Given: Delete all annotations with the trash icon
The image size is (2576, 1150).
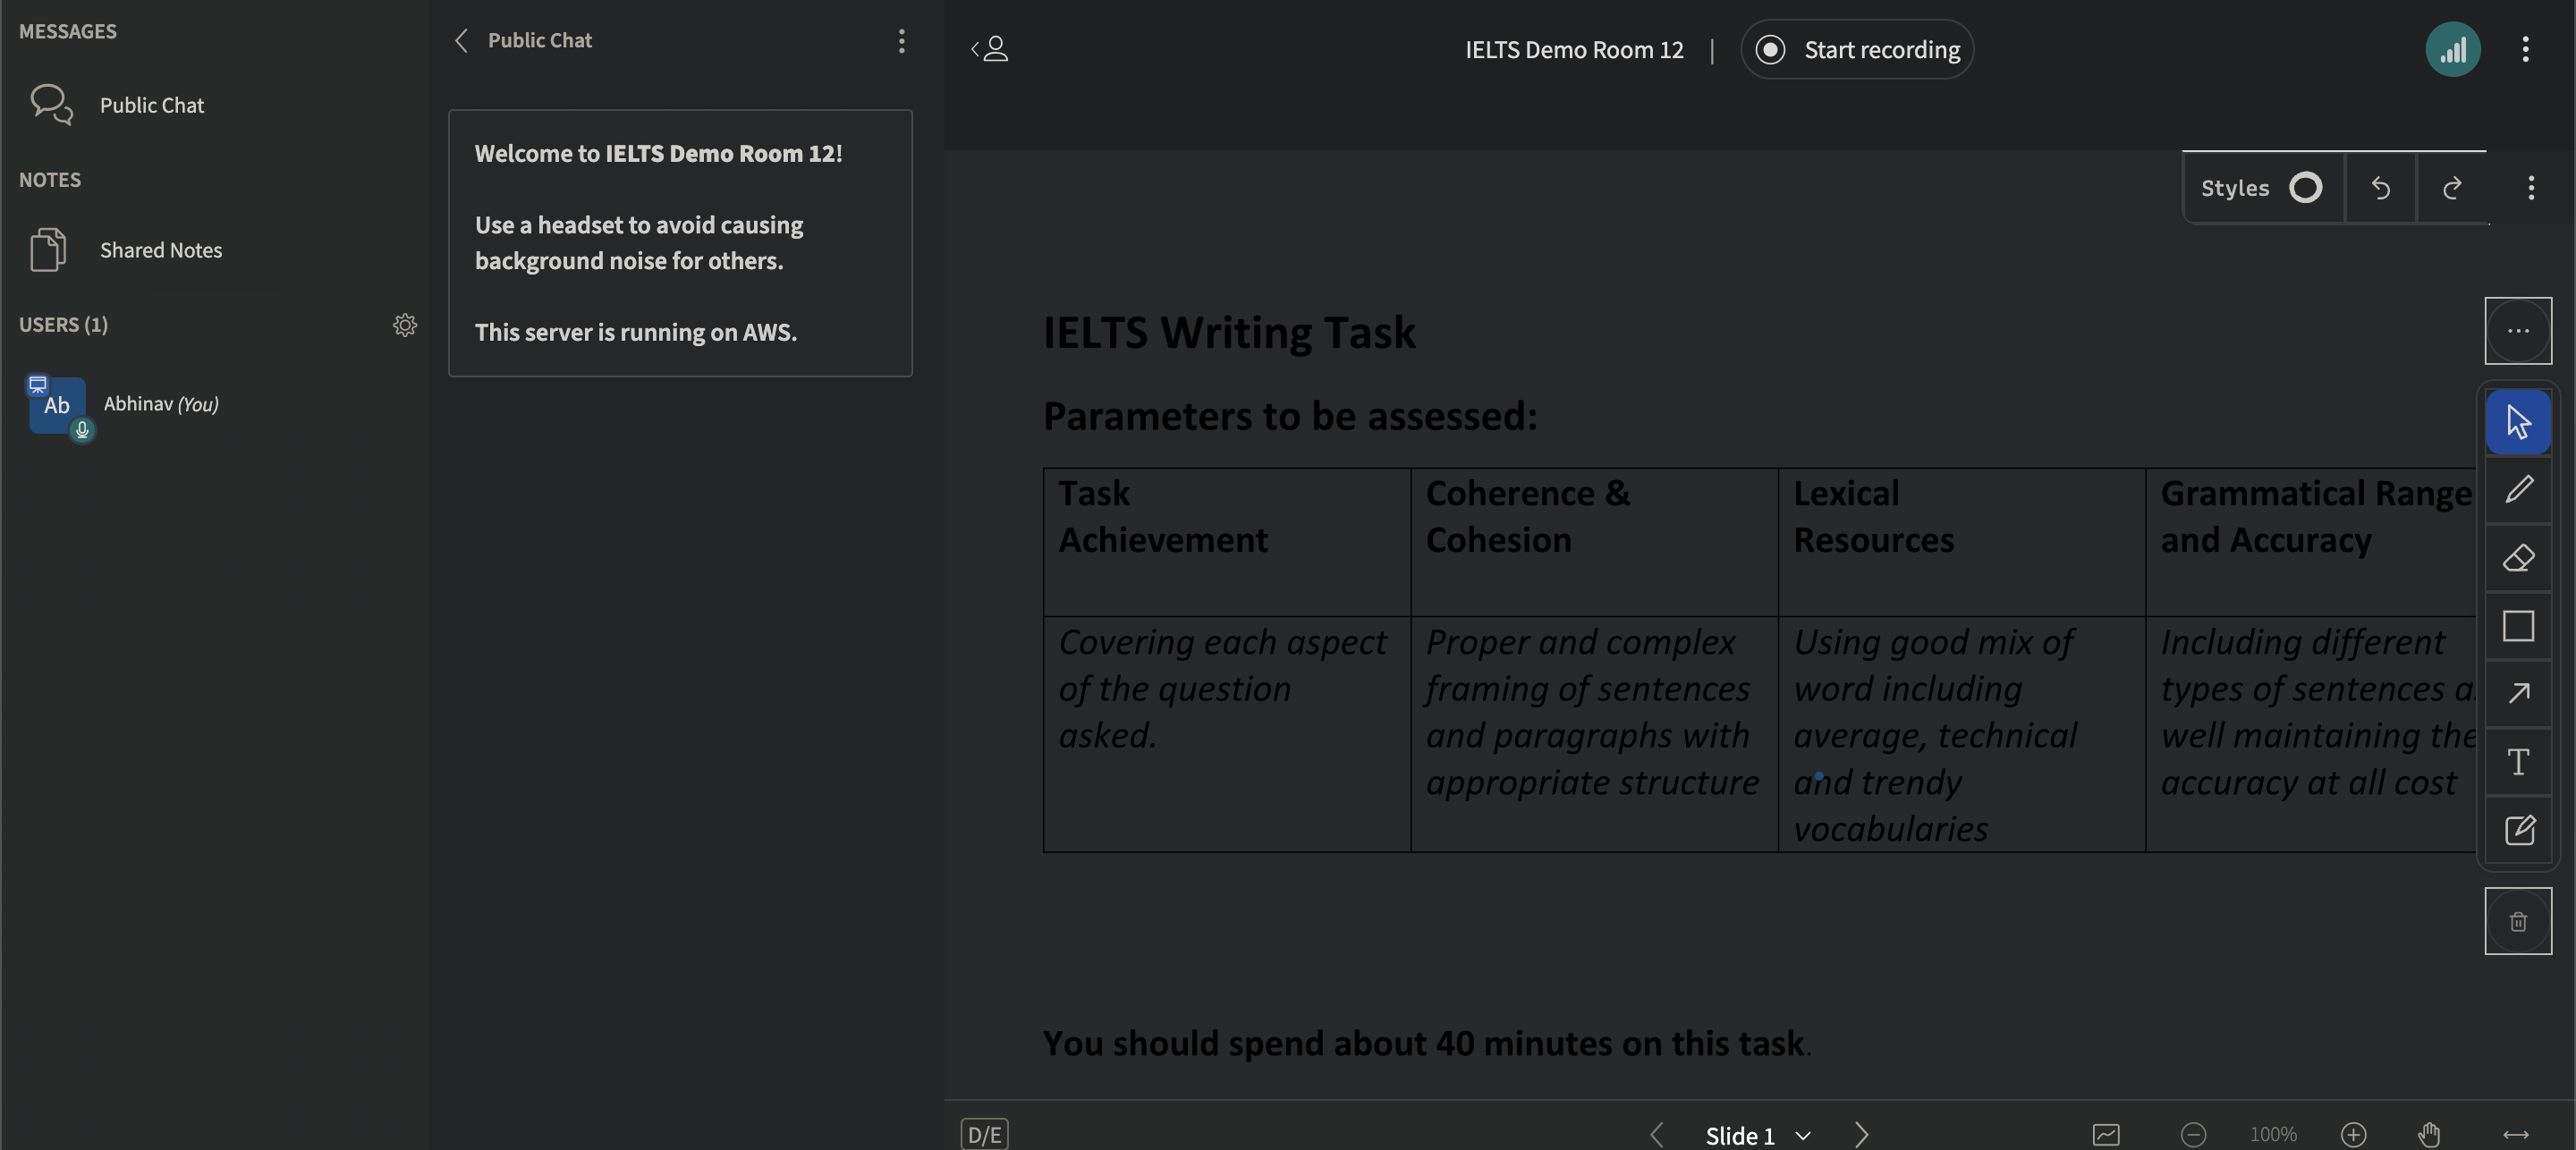Looking at the screenshot, I should click(x=2518, y=920).
